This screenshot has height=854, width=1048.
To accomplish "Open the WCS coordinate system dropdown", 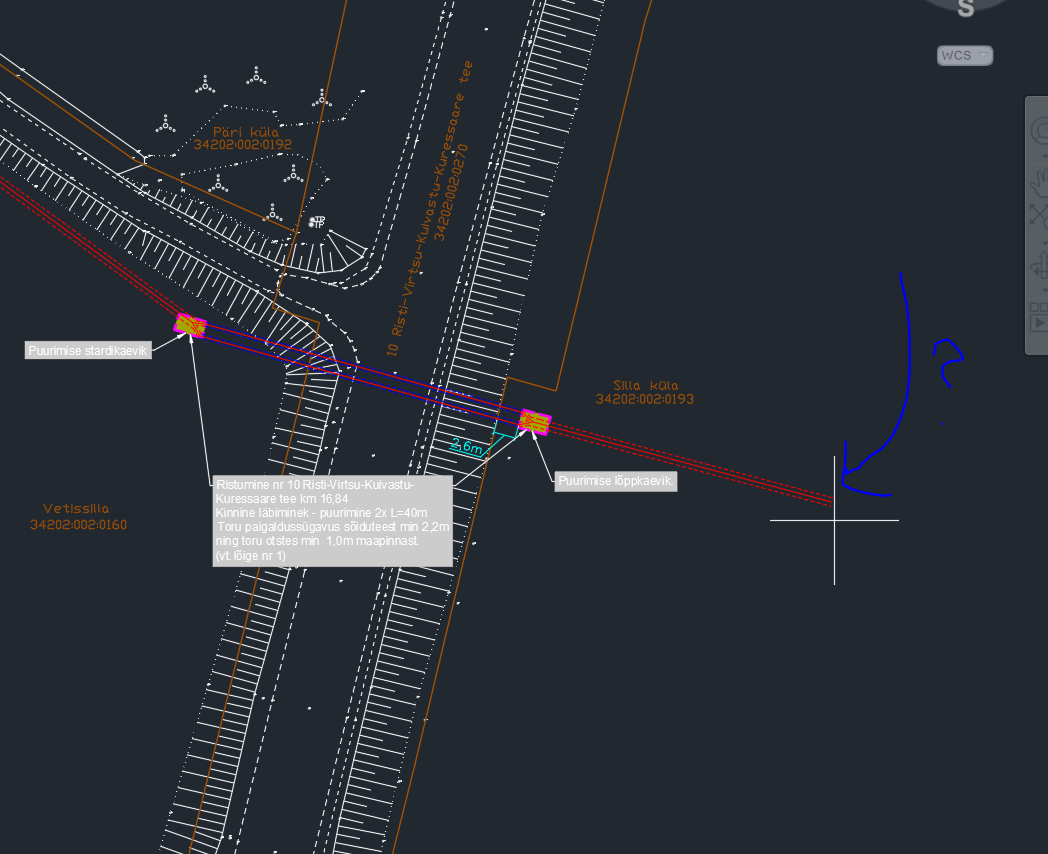I will coord(965,55).
